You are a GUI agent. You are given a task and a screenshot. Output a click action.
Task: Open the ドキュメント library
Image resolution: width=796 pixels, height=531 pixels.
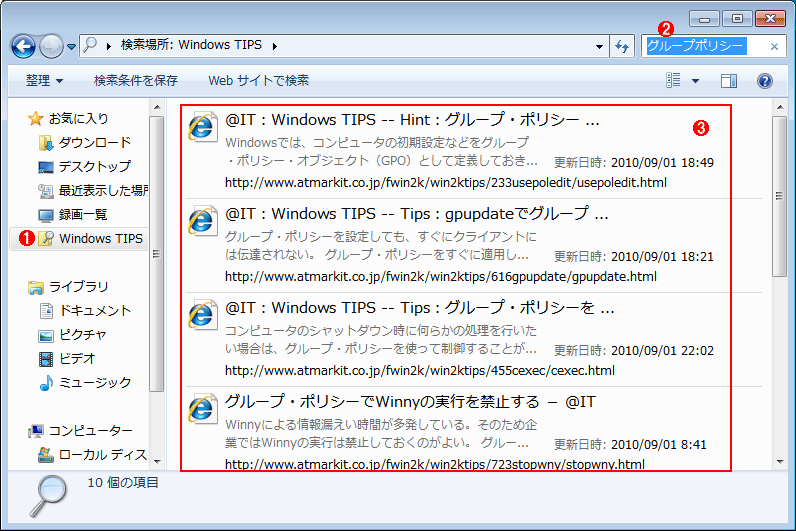pos(95,310)
